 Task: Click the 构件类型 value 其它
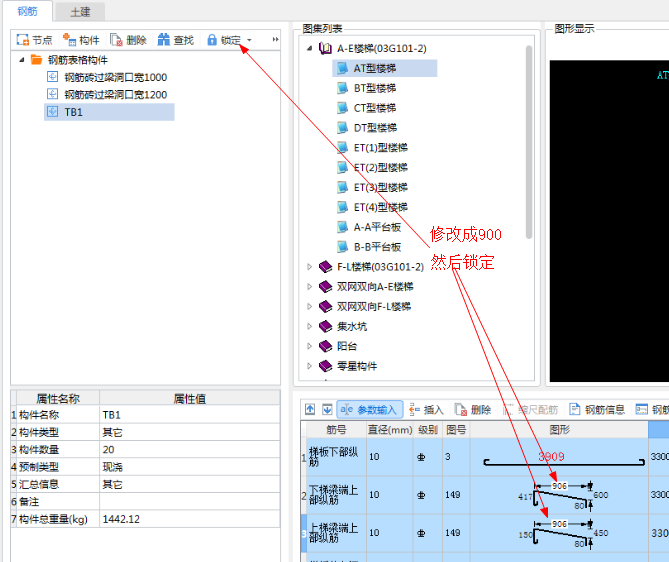pos(190,432)
